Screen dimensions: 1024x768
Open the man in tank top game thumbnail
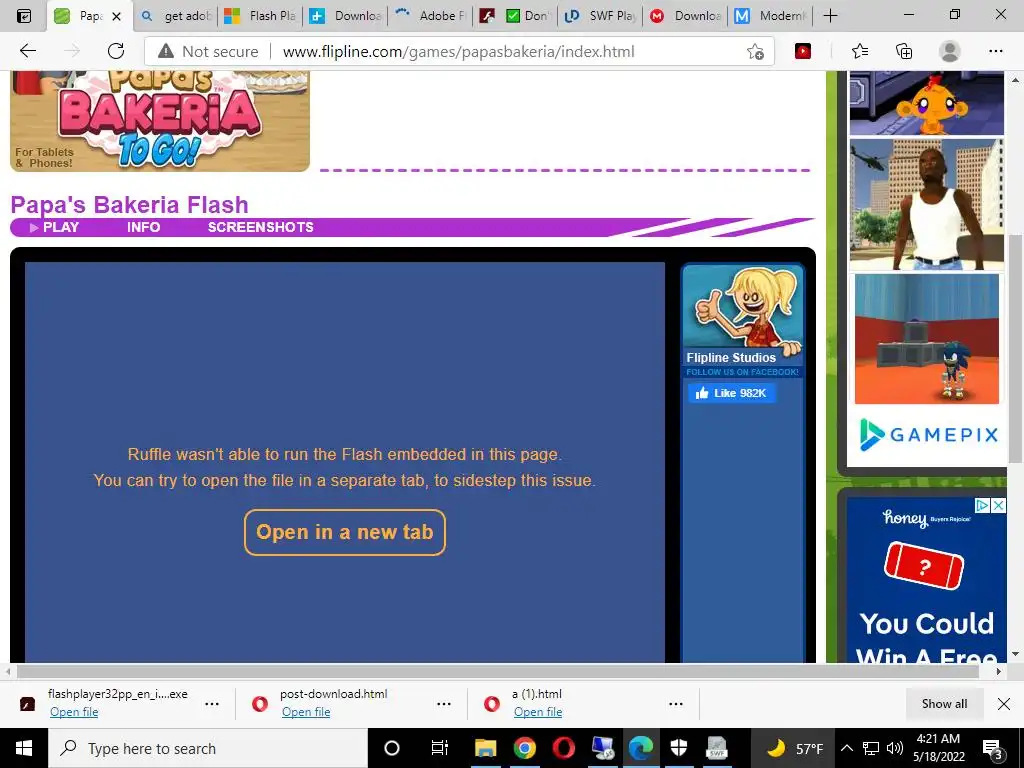pos(926,204)
